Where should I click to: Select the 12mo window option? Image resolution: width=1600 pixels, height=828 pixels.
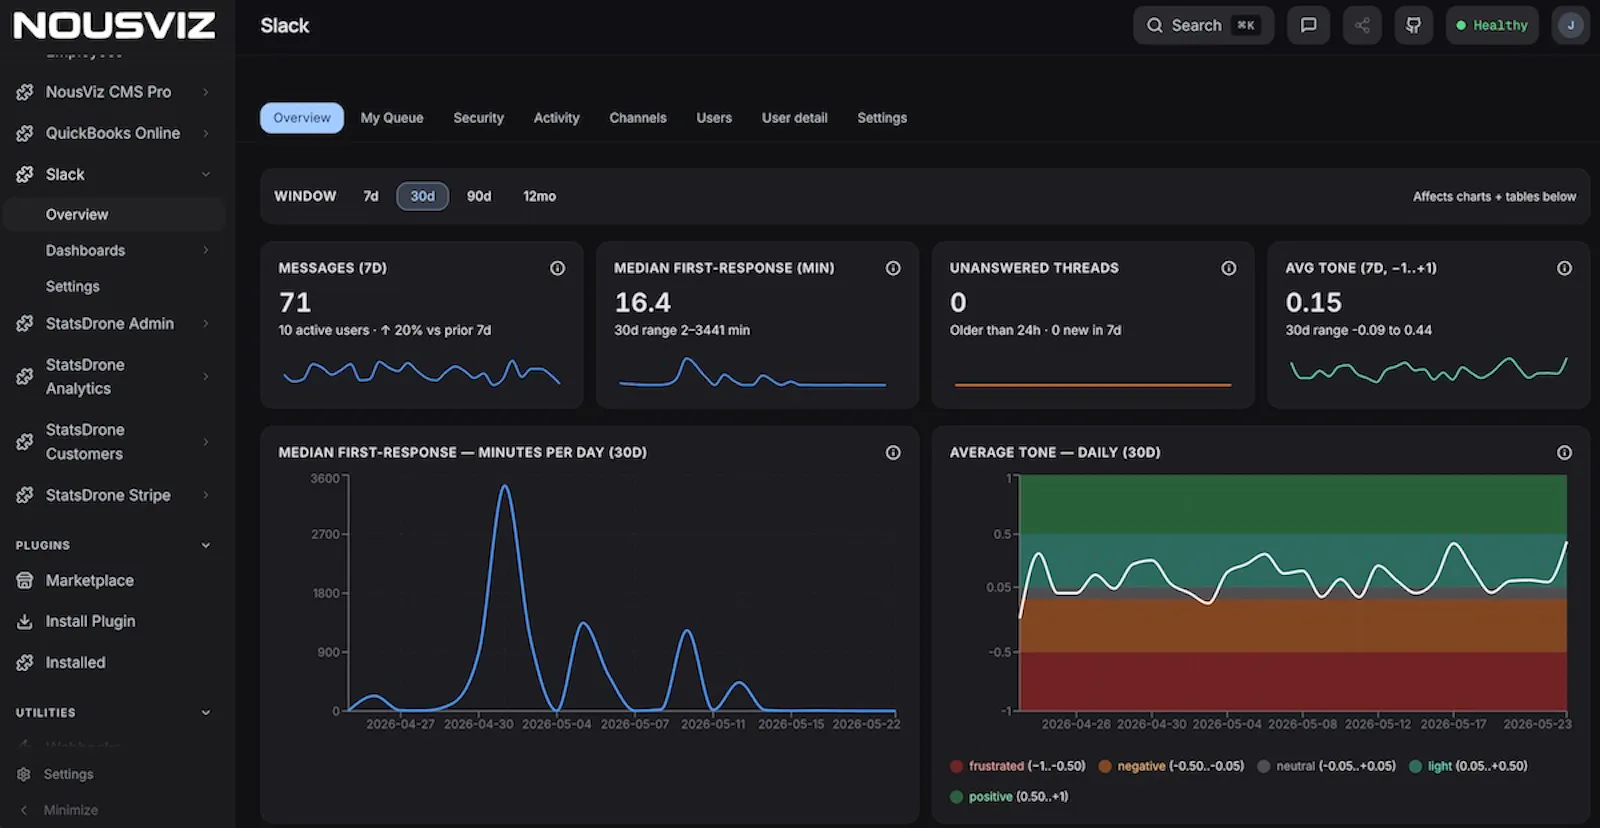(x=539, y=196)
